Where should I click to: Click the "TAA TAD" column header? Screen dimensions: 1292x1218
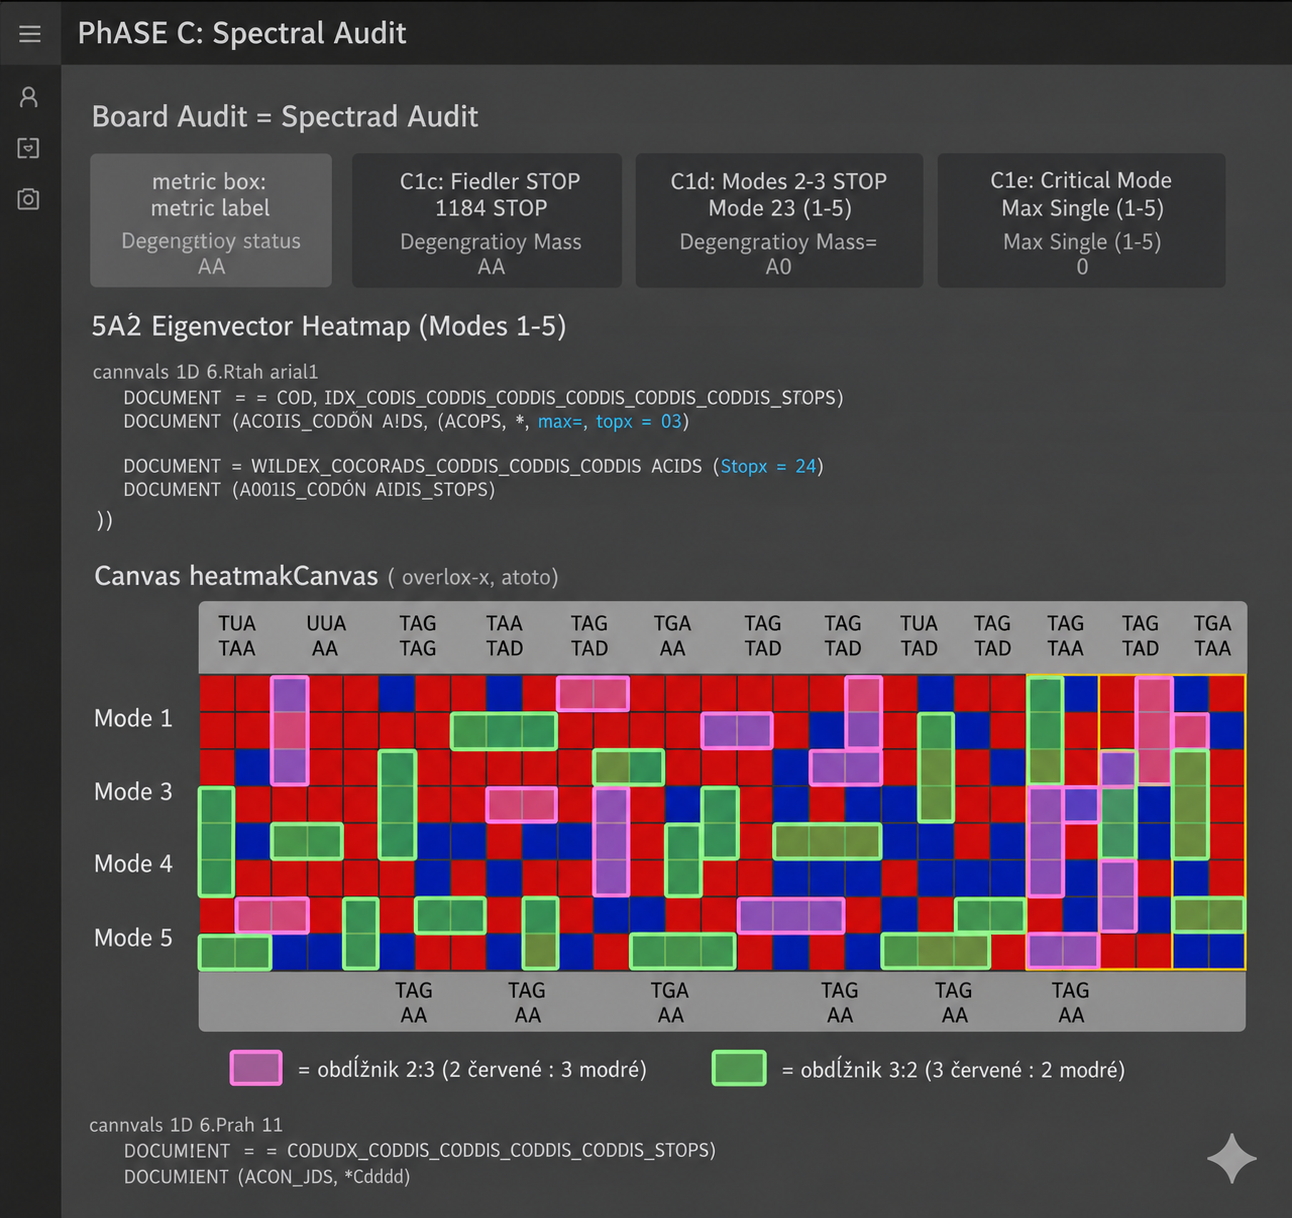(505, 636)
